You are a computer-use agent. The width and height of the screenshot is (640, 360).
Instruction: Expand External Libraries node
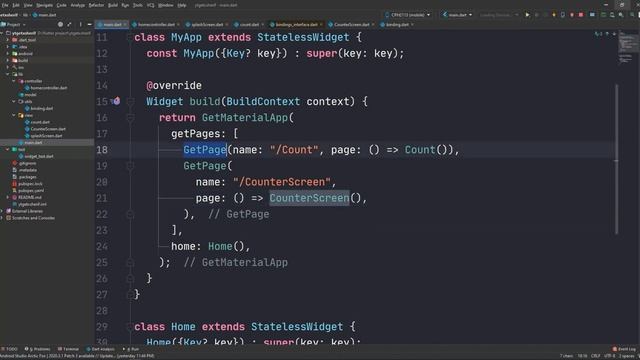point(2,211)
